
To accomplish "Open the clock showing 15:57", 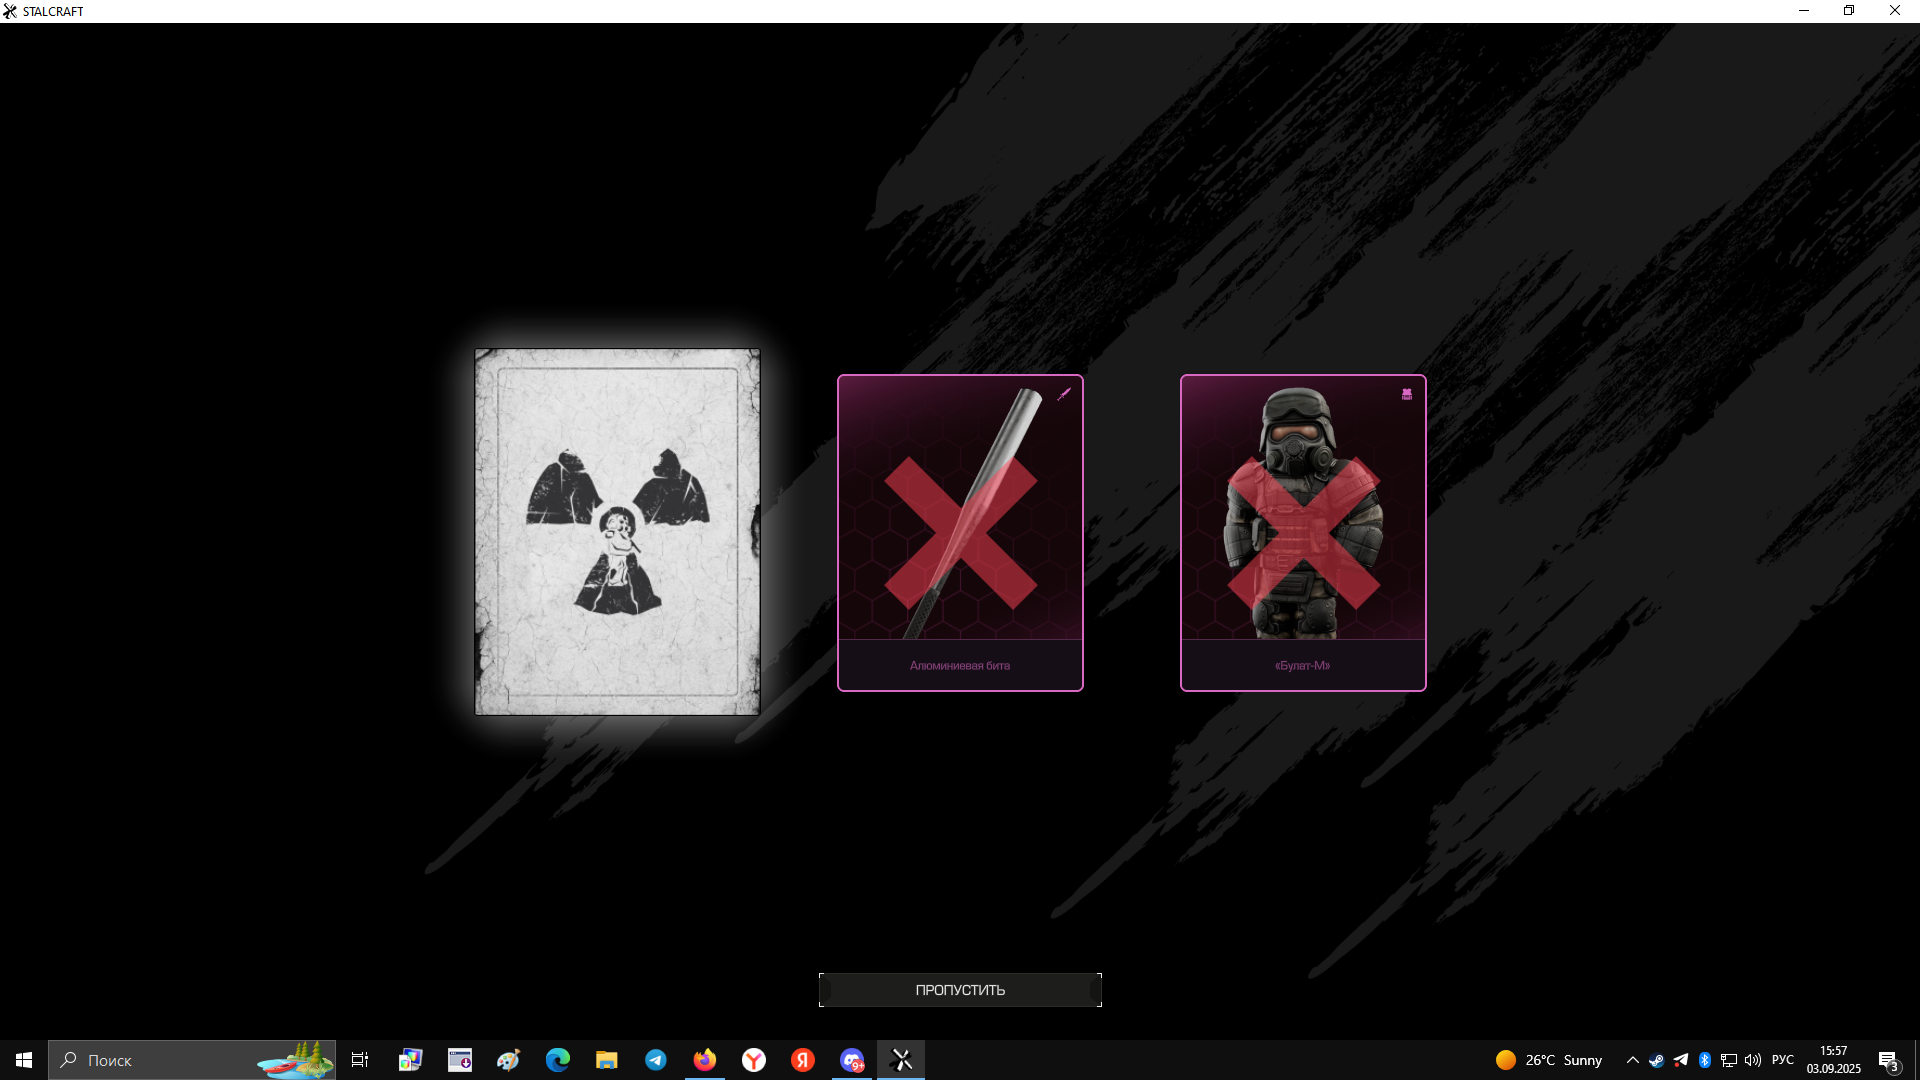I will click(1834, 1060).
